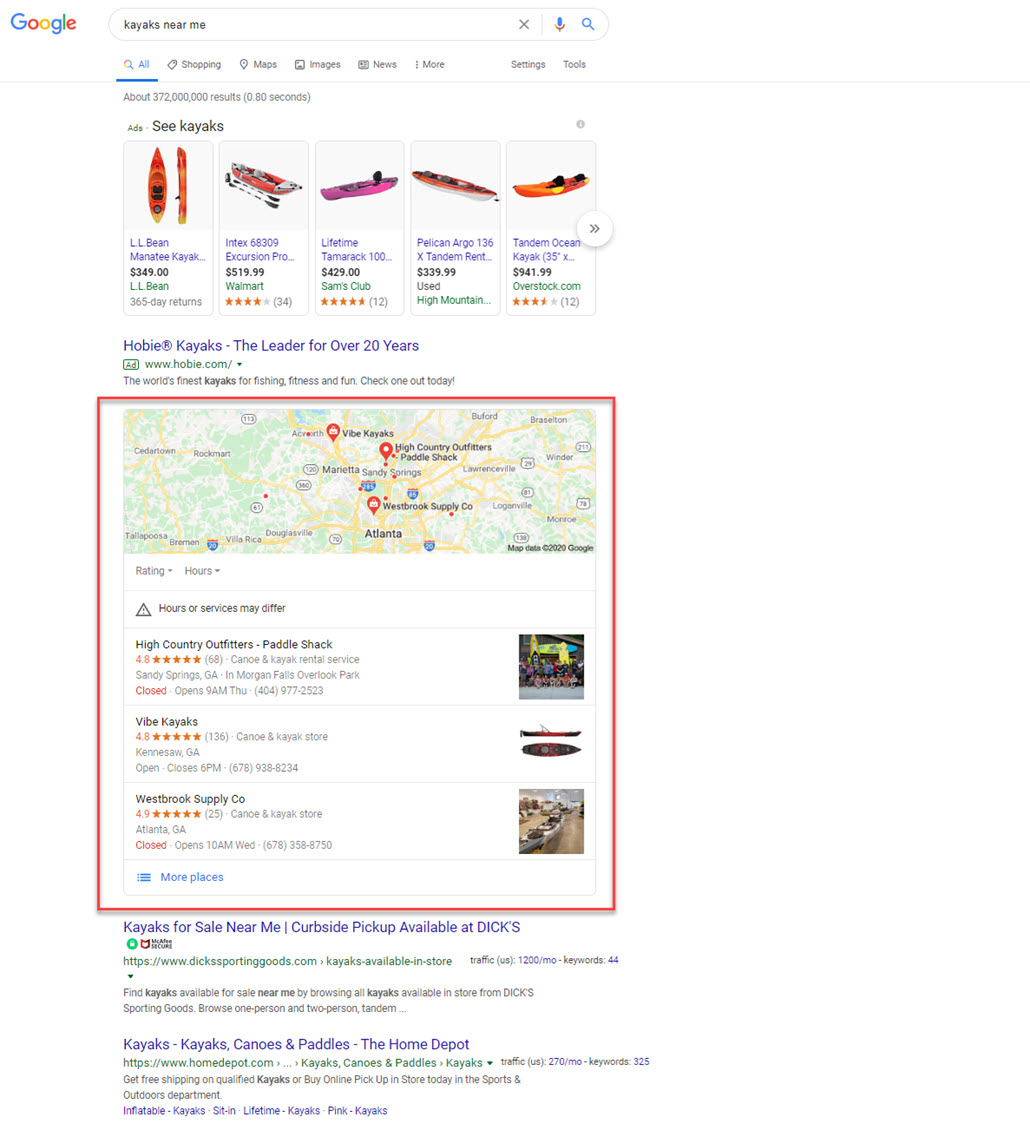Open the Hobie Kayaks ad headline link
1030x1130 pixels.
coord(271,346)
